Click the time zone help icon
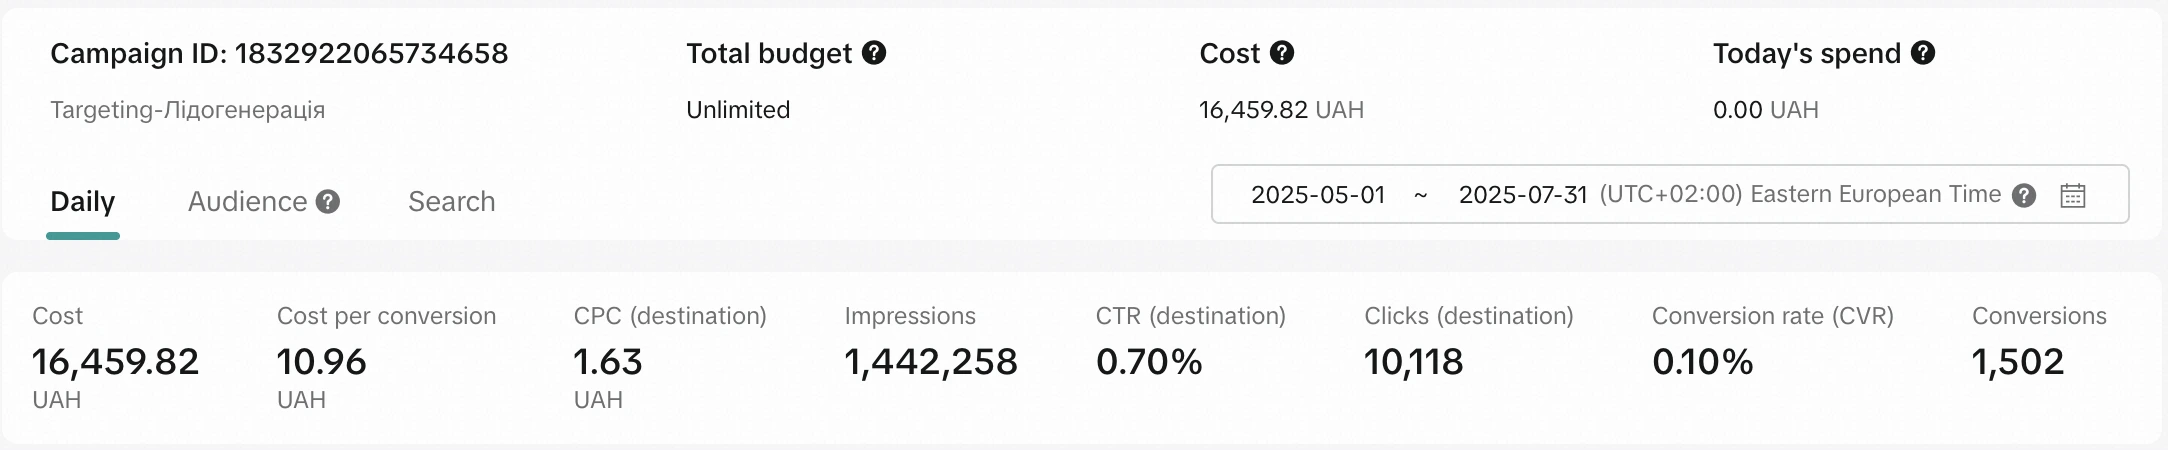 (2024, 195)
